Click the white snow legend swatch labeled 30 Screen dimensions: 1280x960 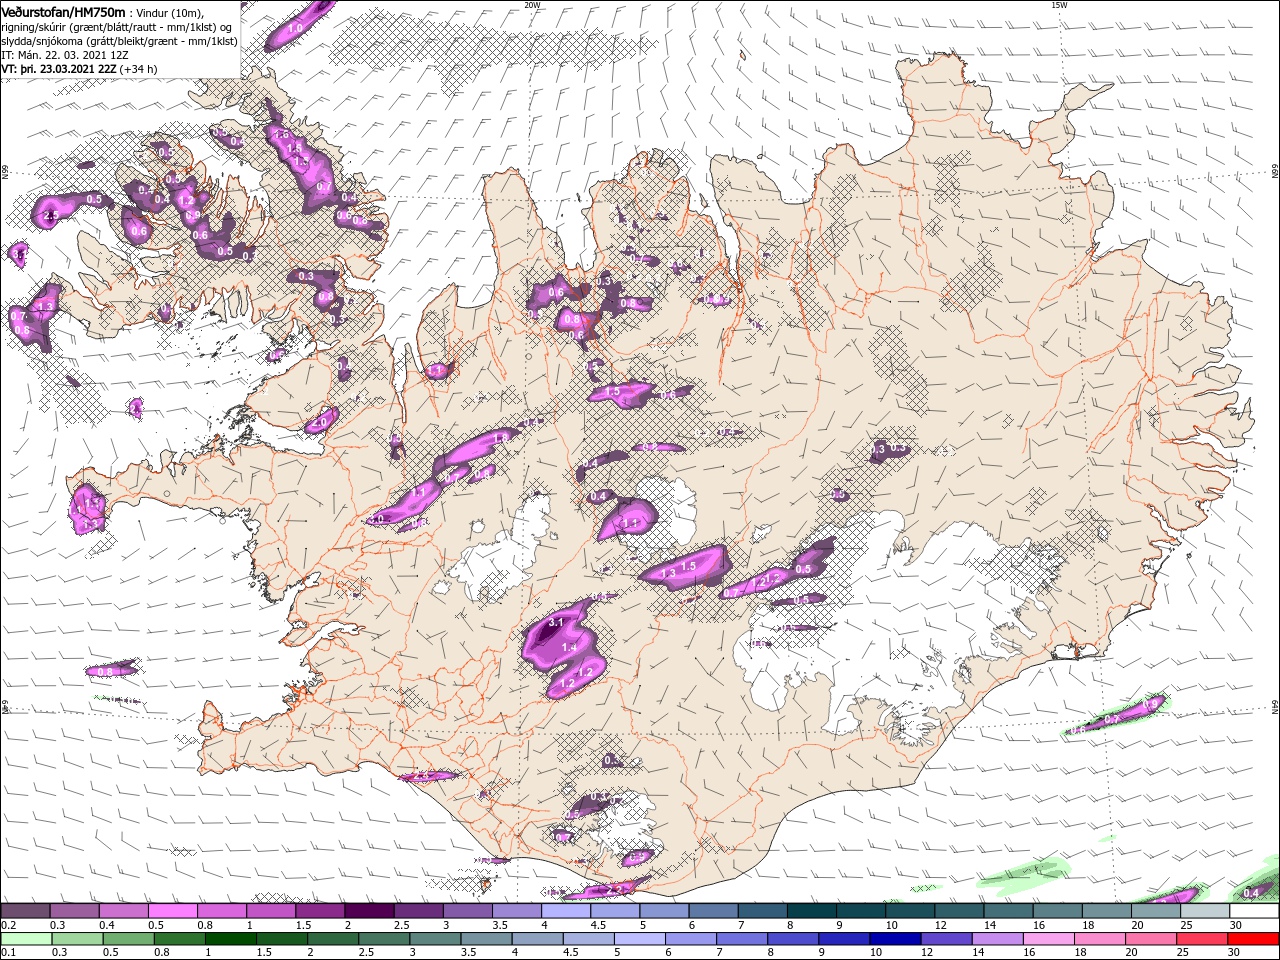(1254, 911)
